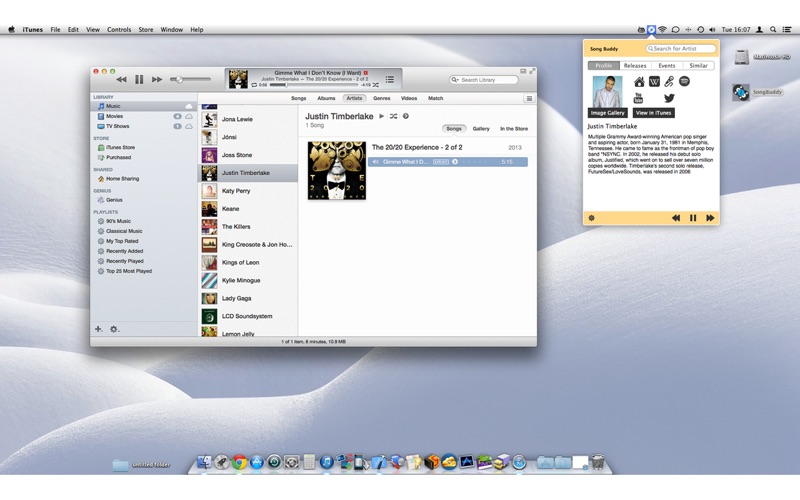This screenshot has width=800, height=500.
Task: Open view options list icon near Match
Action: coord(529,98)
